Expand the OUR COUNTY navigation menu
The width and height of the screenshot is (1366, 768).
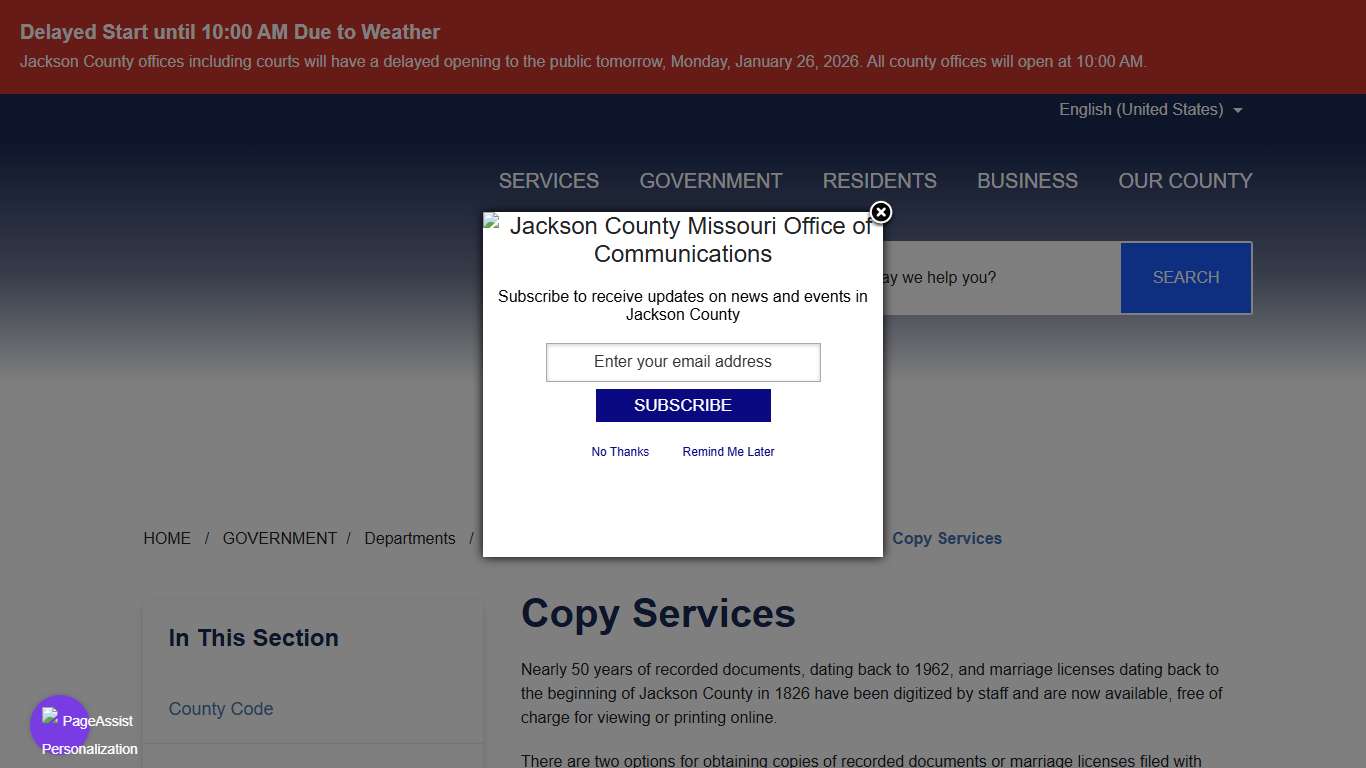[x=1185, y=180]
